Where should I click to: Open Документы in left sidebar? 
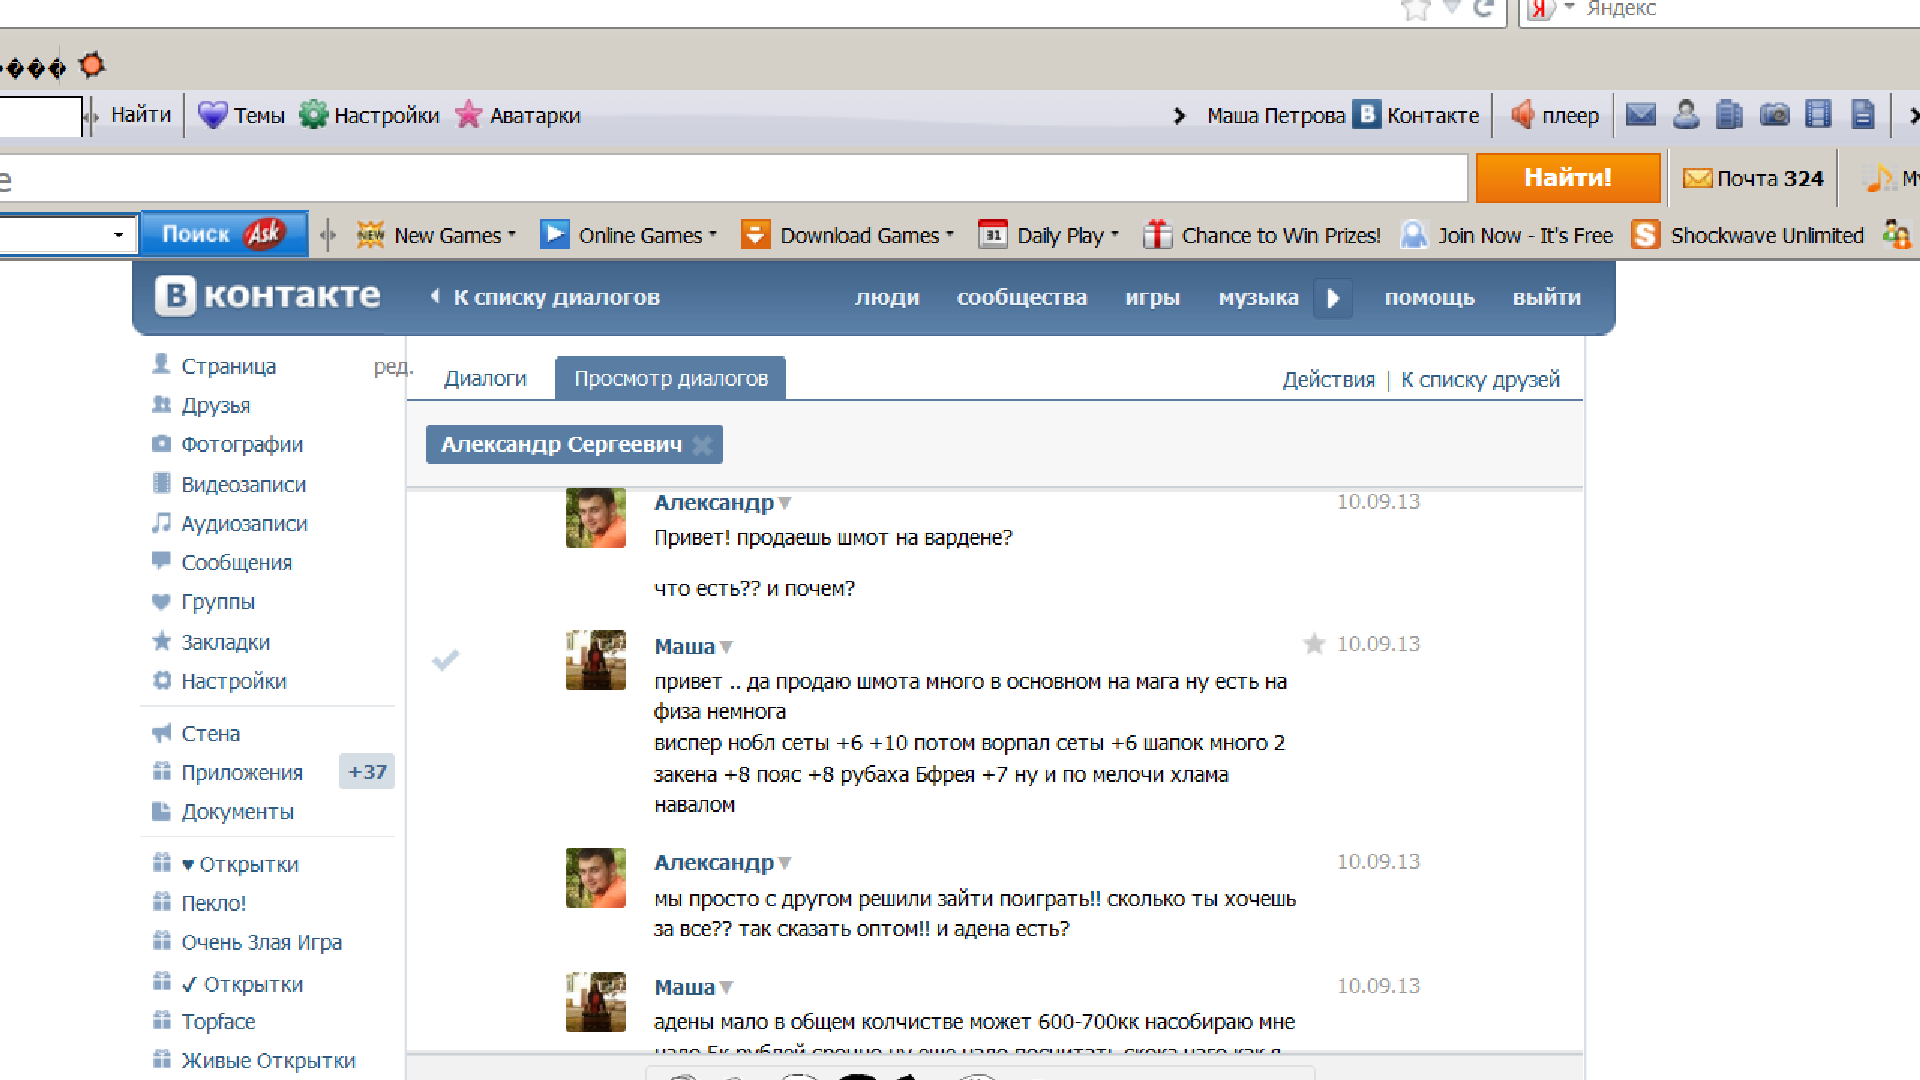[x=237, y=812]
